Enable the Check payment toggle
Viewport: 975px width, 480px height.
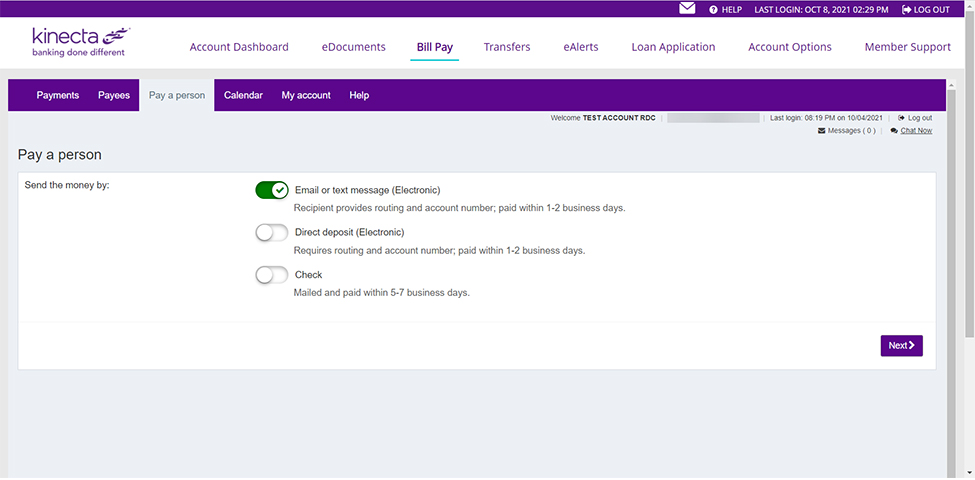pos(271,275)
